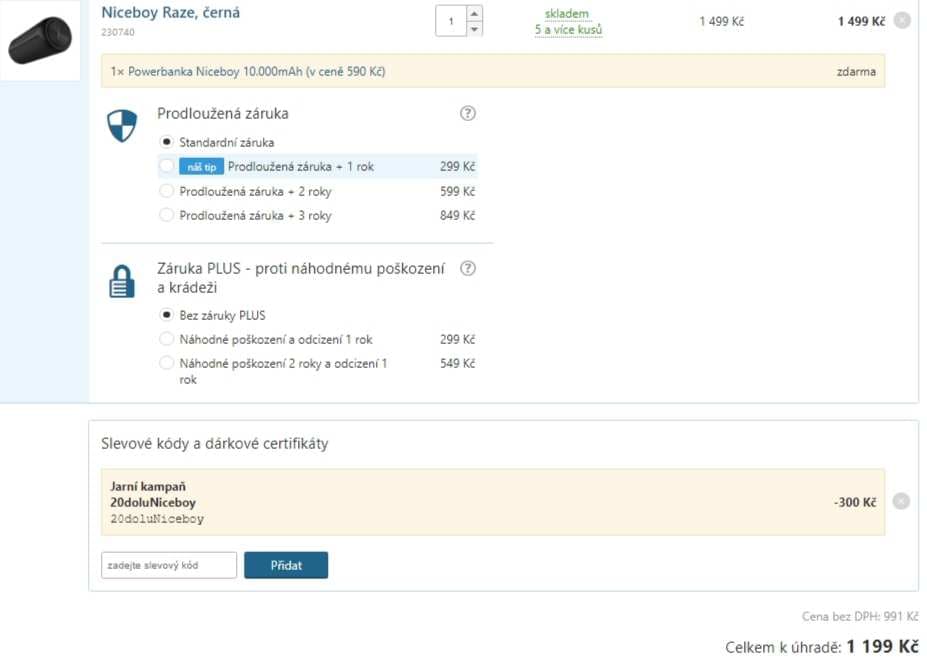Click the total 'Celkem k úhradě: 1 199 Kč'
927x664 pixels.
pos(822,646)
